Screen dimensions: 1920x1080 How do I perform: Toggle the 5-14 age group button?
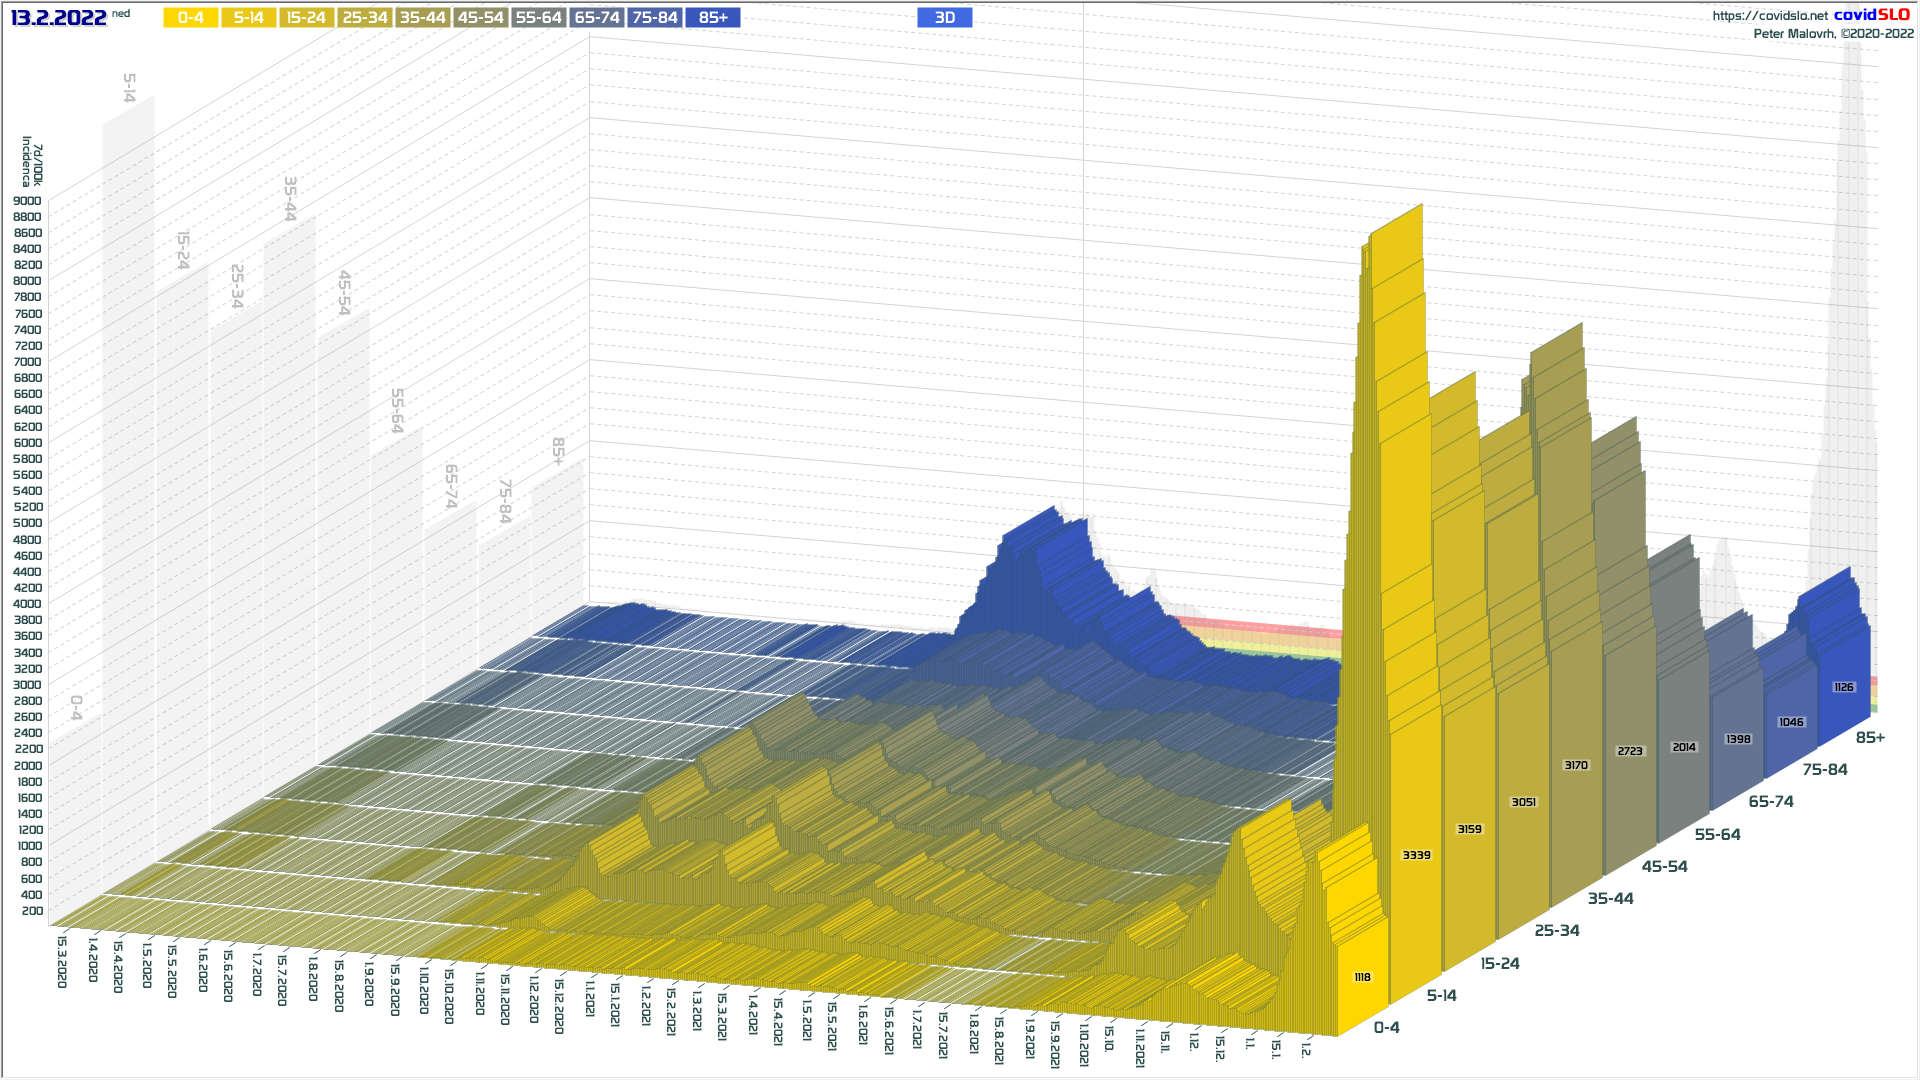pos(248,18)
